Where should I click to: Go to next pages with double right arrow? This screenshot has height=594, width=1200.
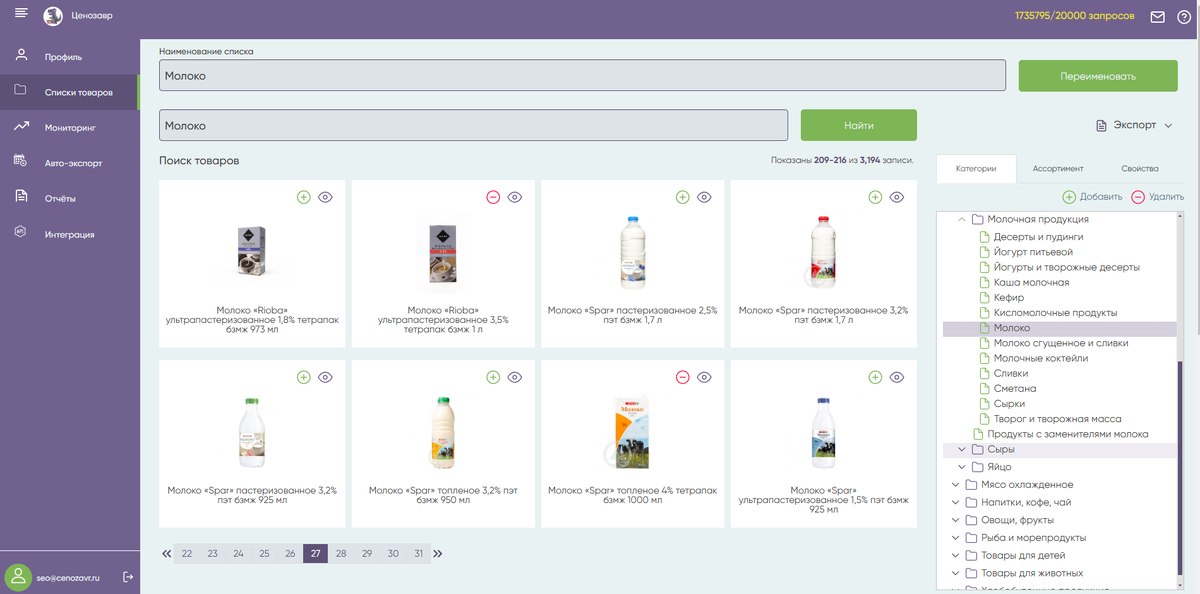(438, 553)
